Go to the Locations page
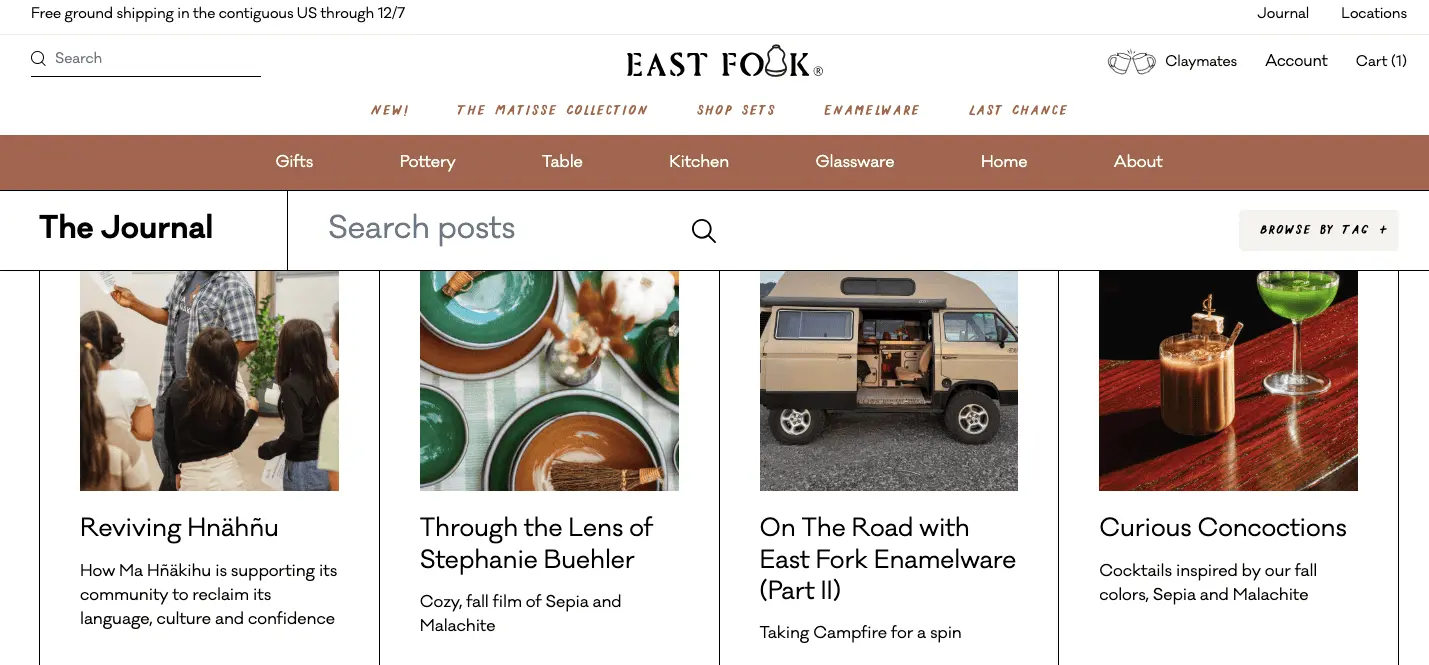 pyautogui.click(x=1373, y=13)
